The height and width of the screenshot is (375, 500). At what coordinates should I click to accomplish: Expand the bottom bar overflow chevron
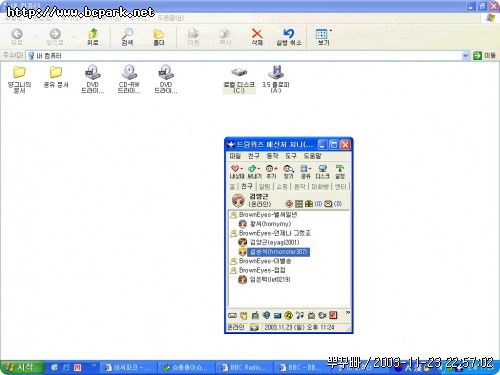click(348, 312)
